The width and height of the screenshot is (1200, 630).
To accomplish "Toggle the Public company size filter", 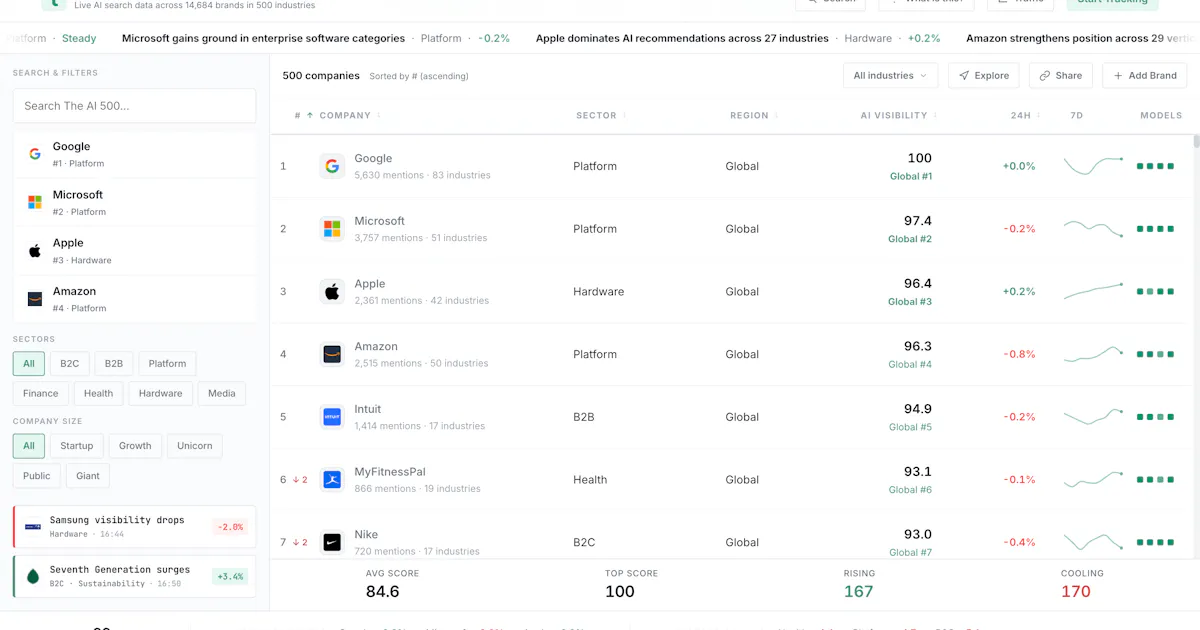I will click(37, 476).
